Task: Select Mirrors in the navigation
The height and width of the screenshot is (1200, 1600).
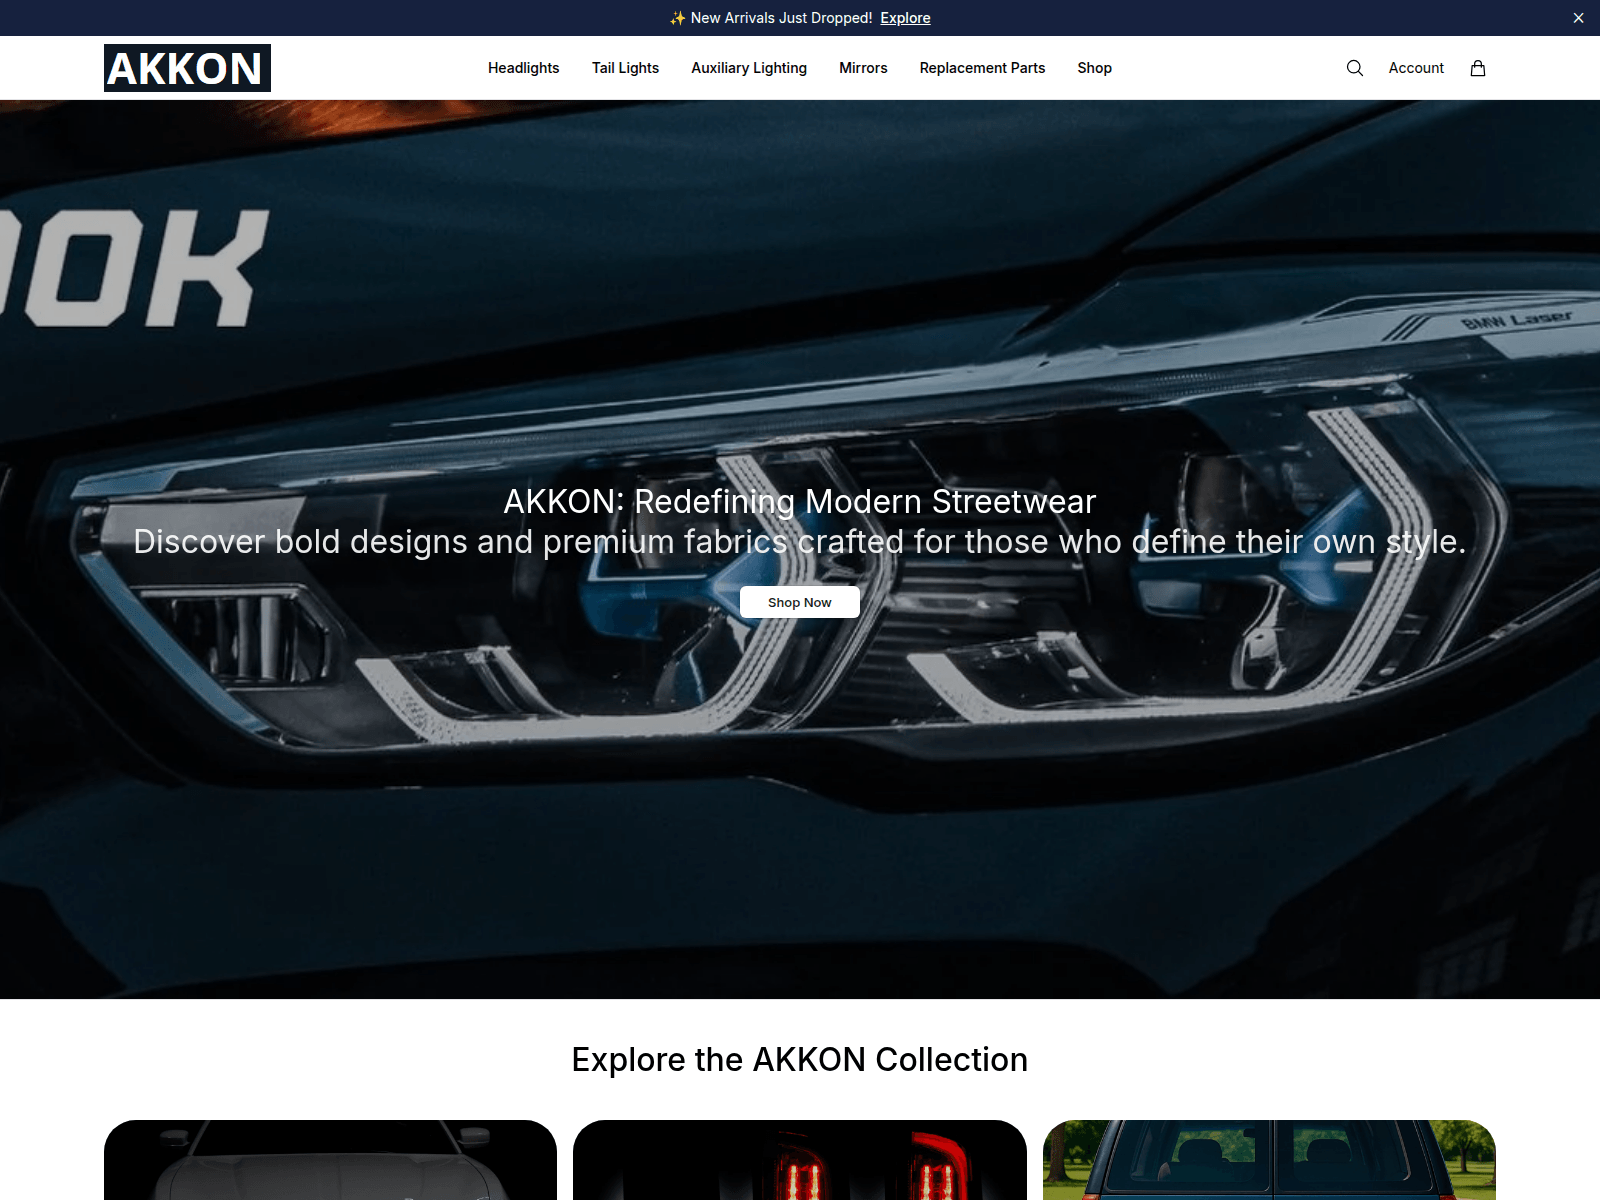Action: pyautogui.click(x=863, y=68)
